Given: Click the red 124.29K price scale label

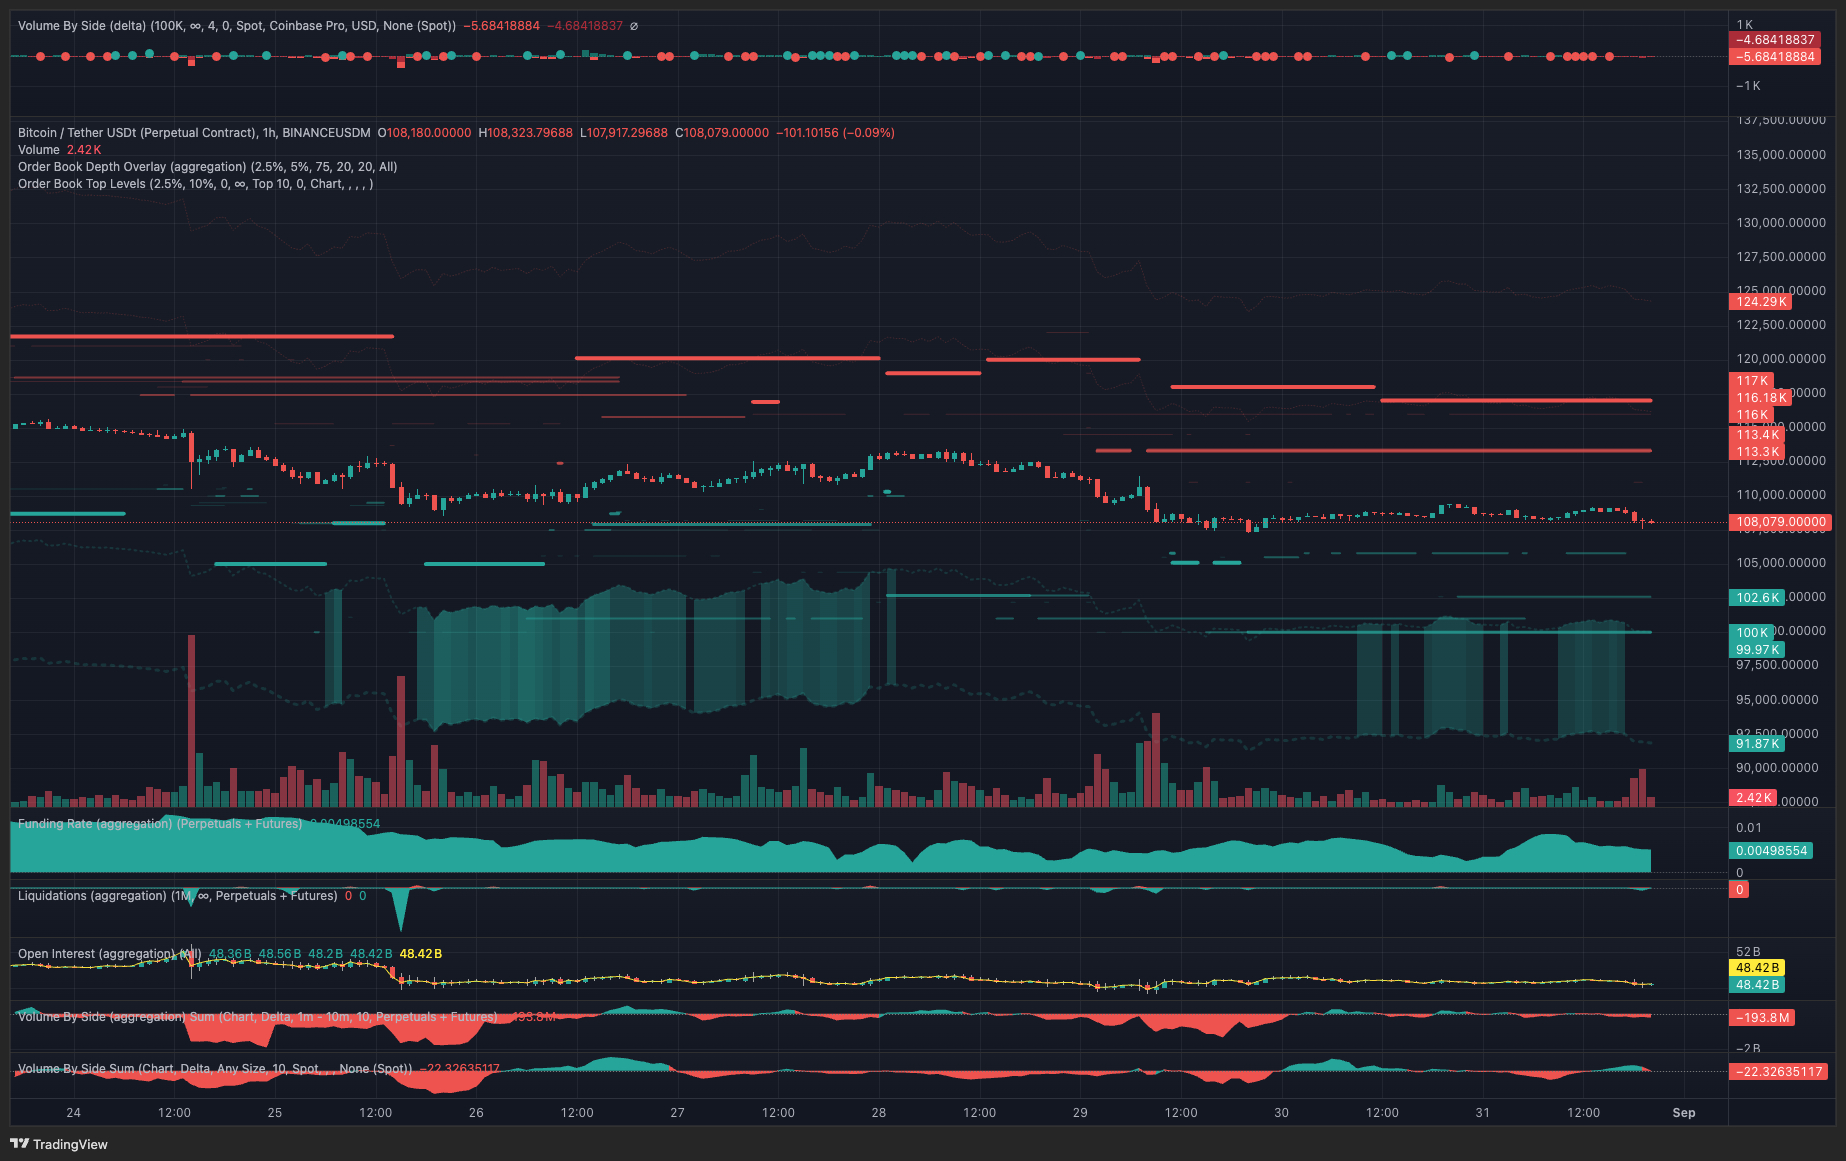Looking at the screenshot, I should pyautogui.click(x=1758, y=300).
